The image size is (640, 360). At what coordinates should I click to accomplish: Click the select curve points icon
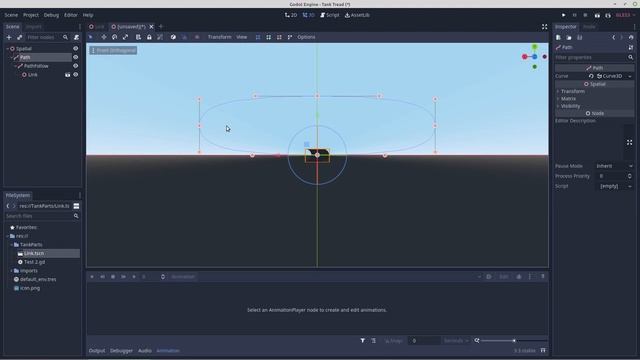coord(258,37)
